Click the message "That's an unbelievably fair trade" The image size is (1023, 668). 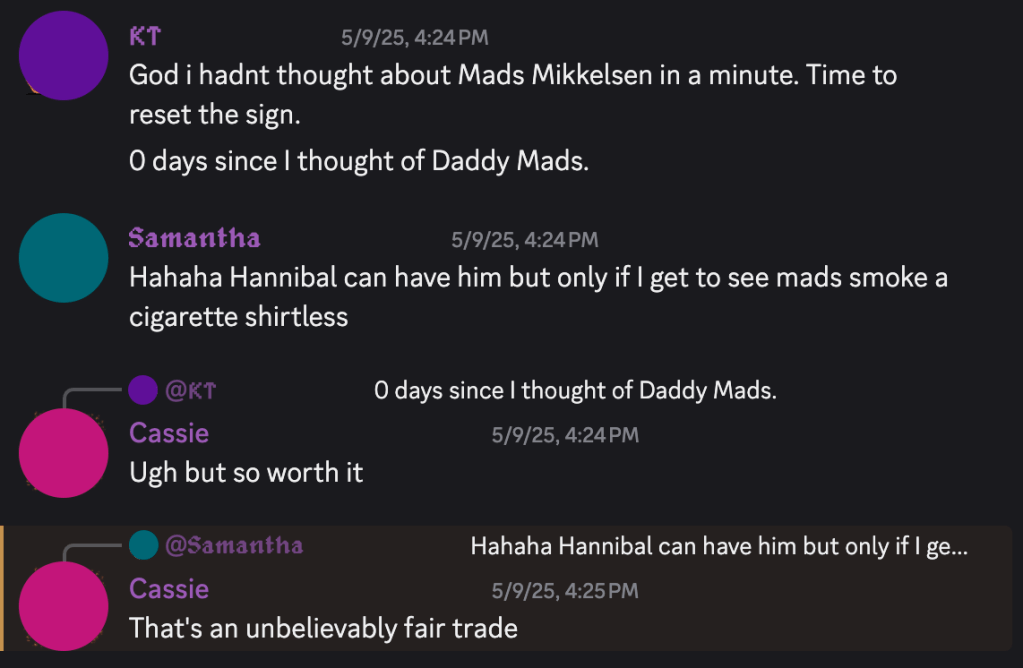[323, 628]
